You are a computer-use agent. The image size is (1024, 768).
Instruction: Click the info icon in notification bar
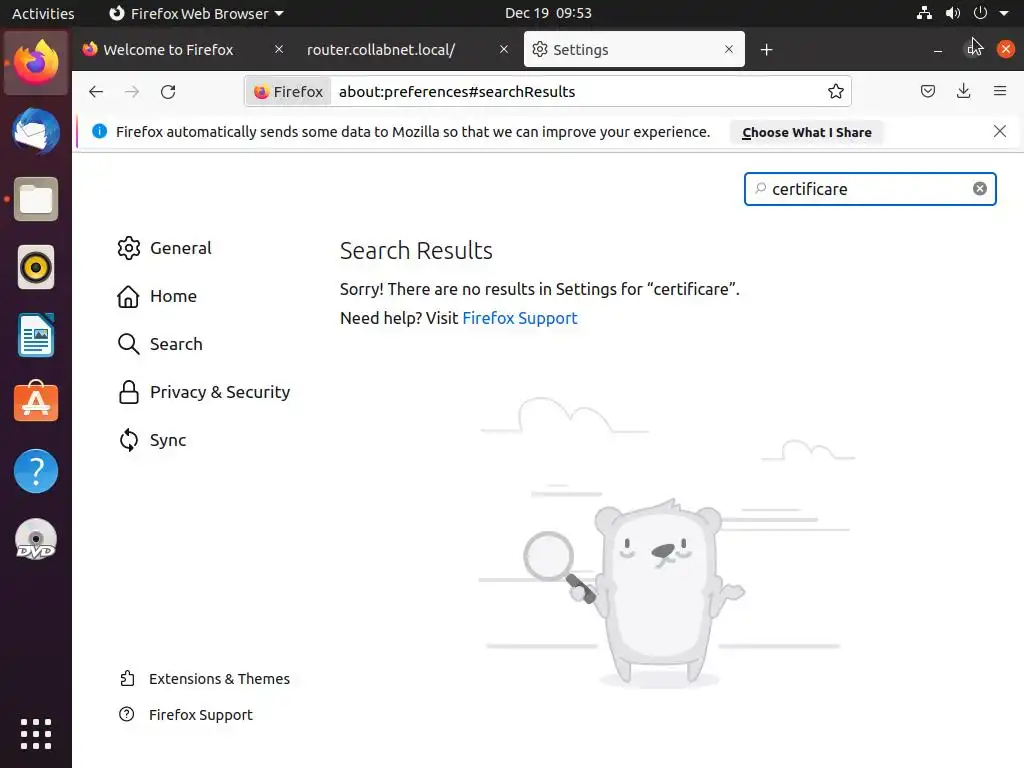tap(99, 131)
